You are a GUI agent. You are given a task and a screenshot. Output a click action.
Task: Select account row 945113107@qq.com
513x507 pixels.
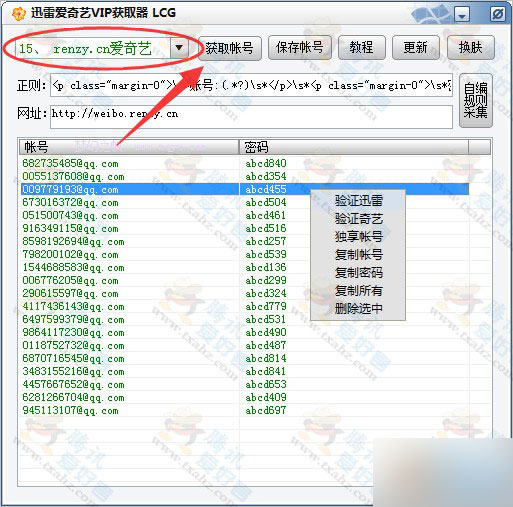click(70, 410)
